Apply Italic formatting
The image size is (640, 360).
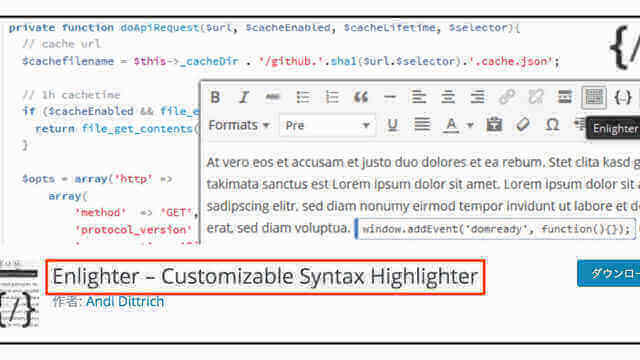click(x=244, y=97)
